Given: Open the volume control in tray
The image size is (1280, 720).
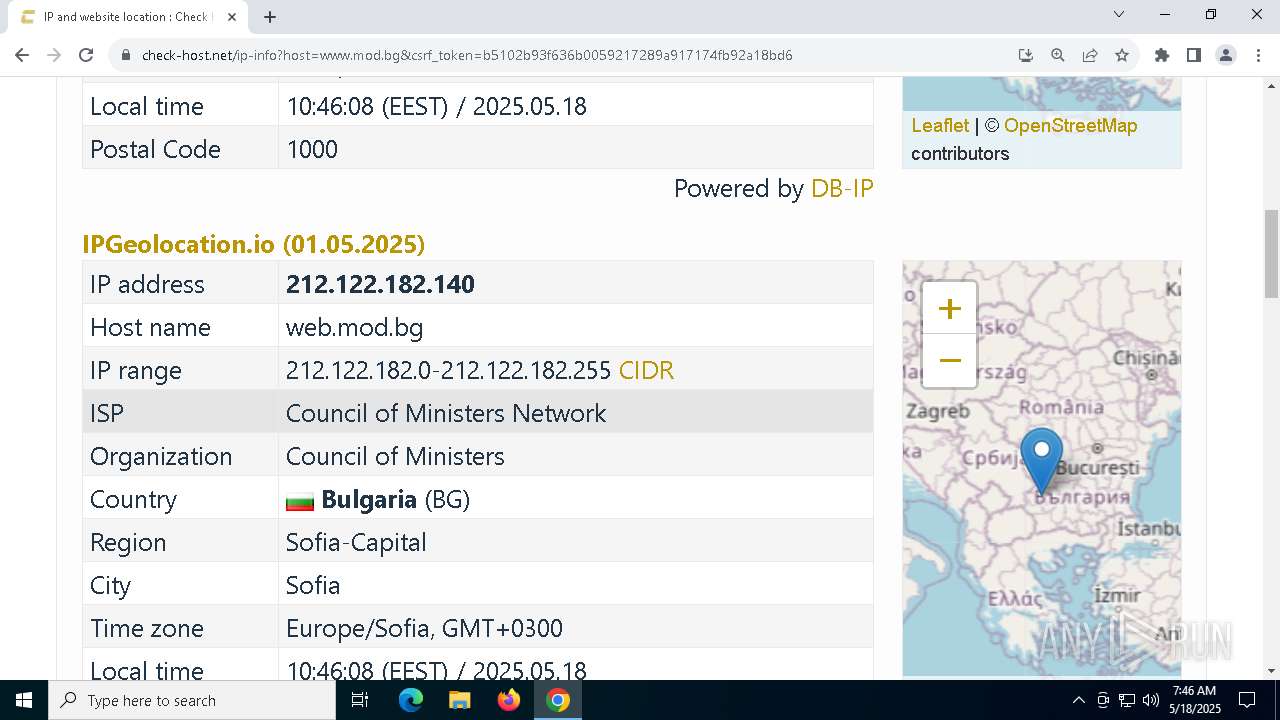Looking at the screenshot, I should [1151, 700].
